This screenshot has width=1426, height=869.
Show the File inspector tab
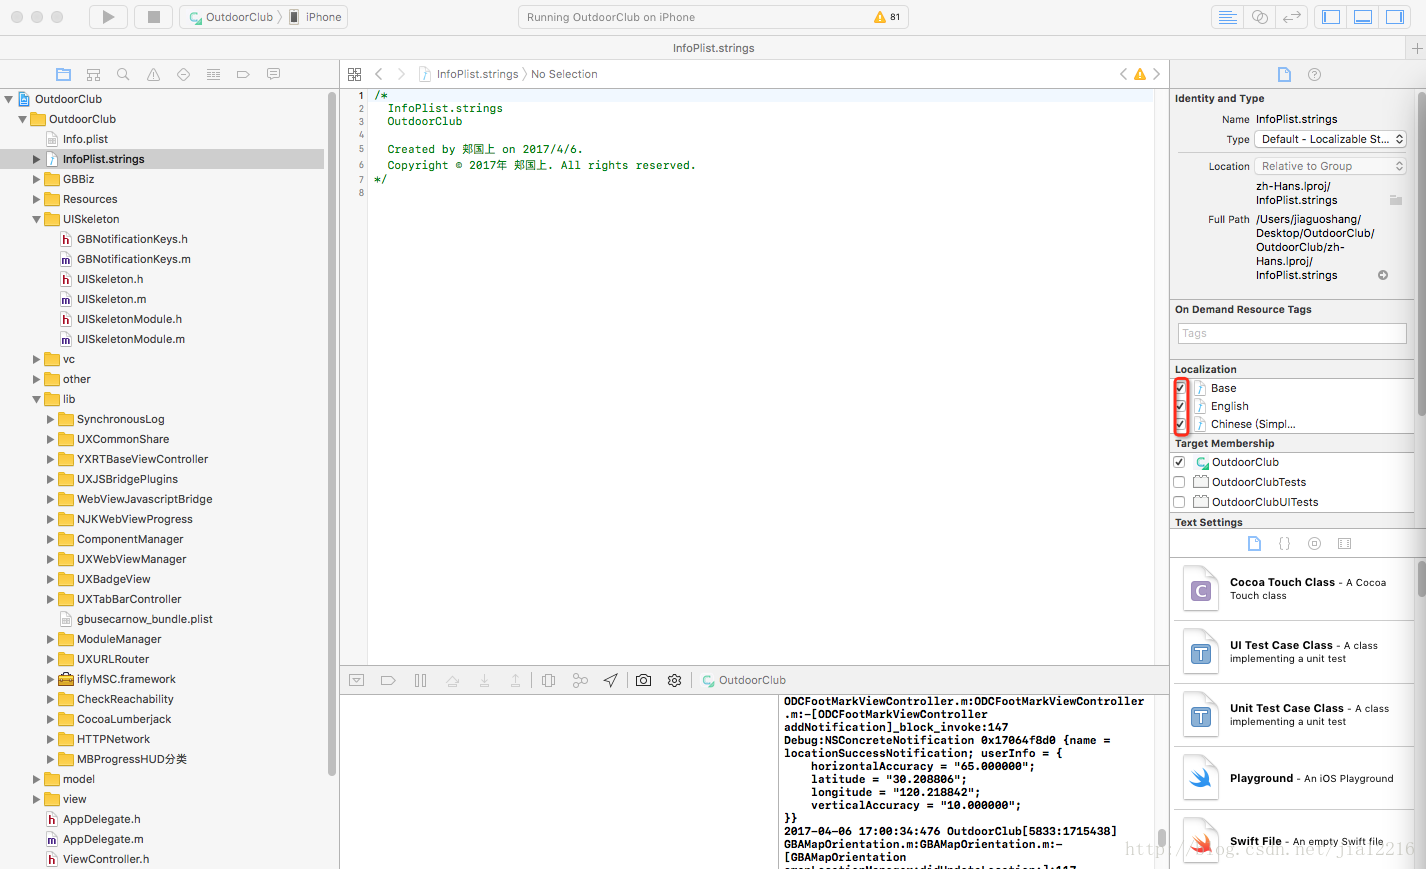[x=1284, y=75]
